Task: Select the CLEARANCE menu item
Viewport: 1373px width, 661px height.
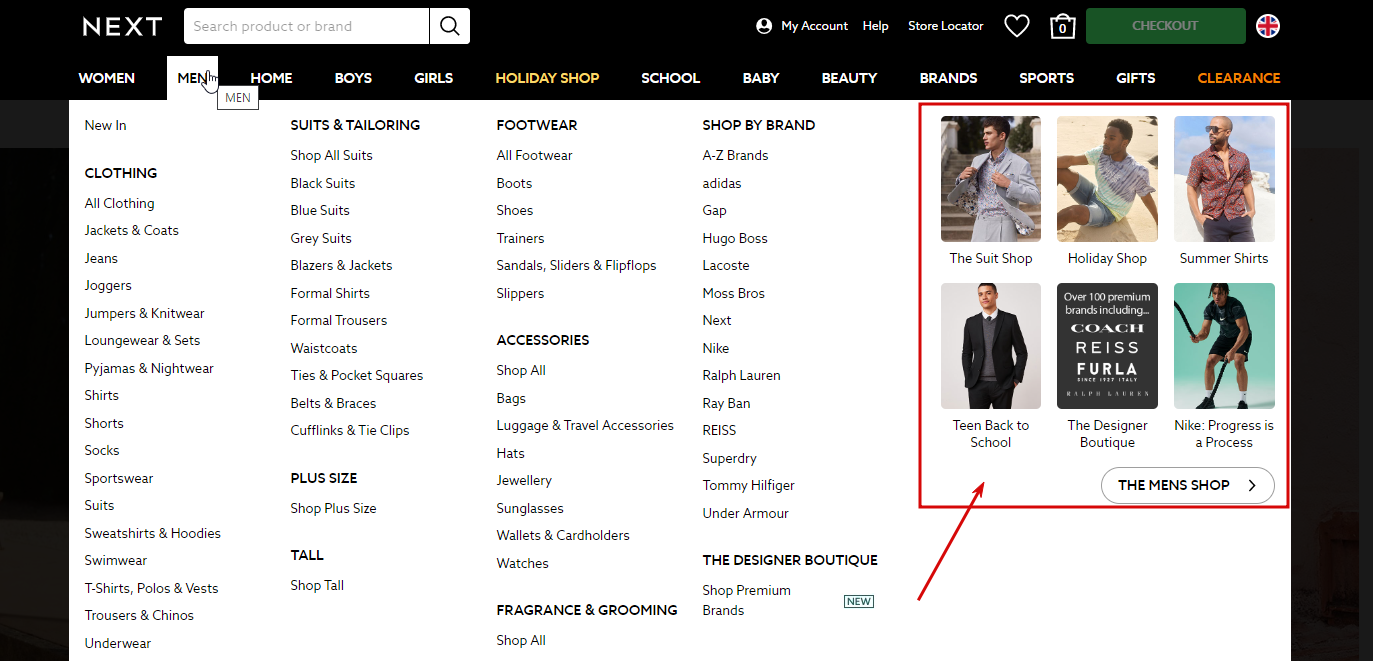Action: point(1238,78)
